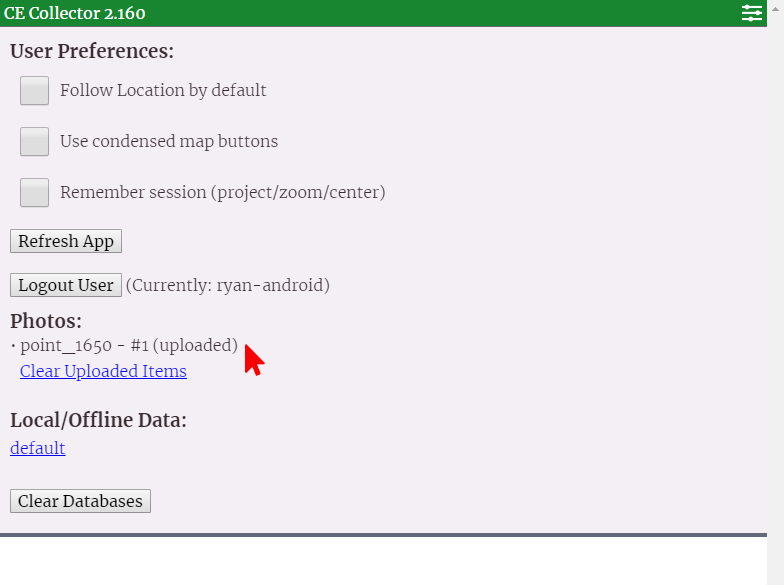Click the Clear Uploaded Items link
The width and height of the screenshot is (784, 585).
tap(103, 371)
